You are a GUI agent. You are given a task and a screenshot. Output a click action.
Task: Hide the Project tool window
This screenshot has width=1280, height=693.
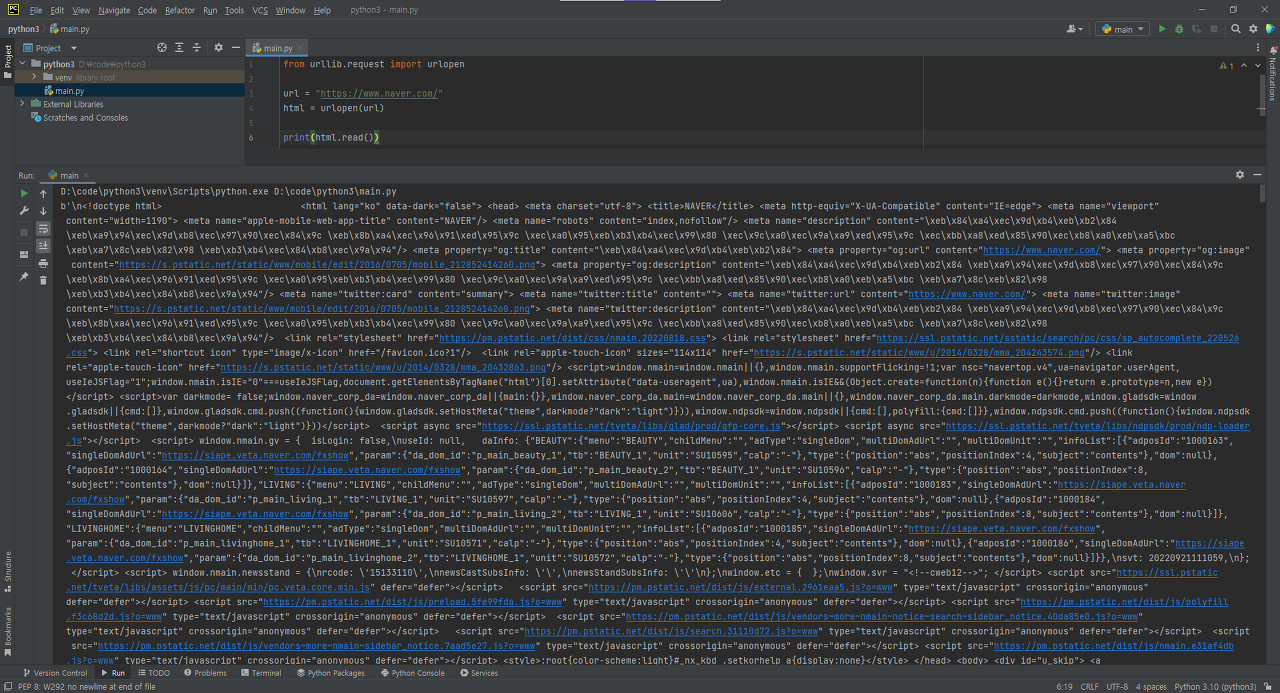[x=236, y=47]
